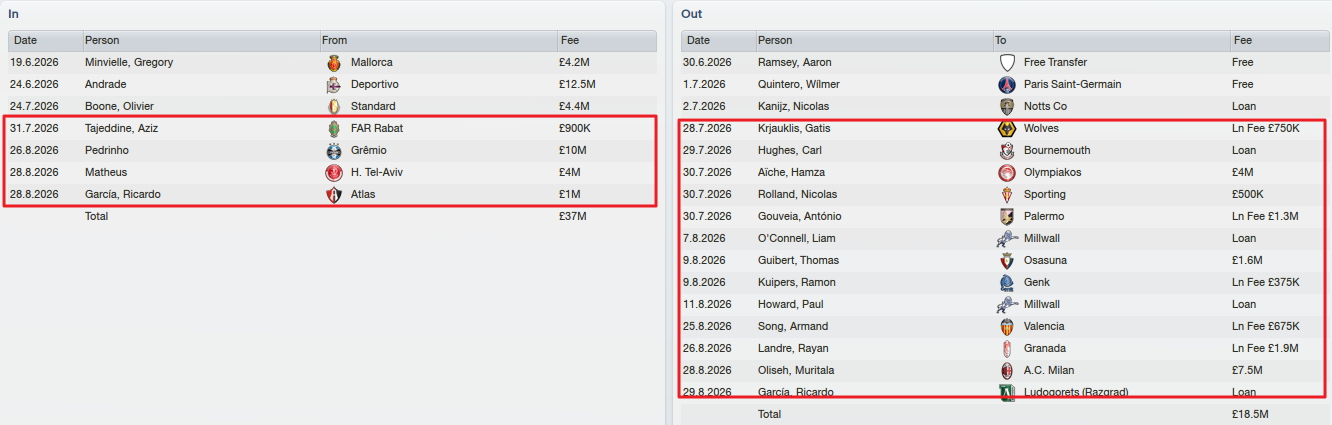Open player profile for Minvielle, Gregory
This screenshot has height=425, width=1332.
point(129,62)
